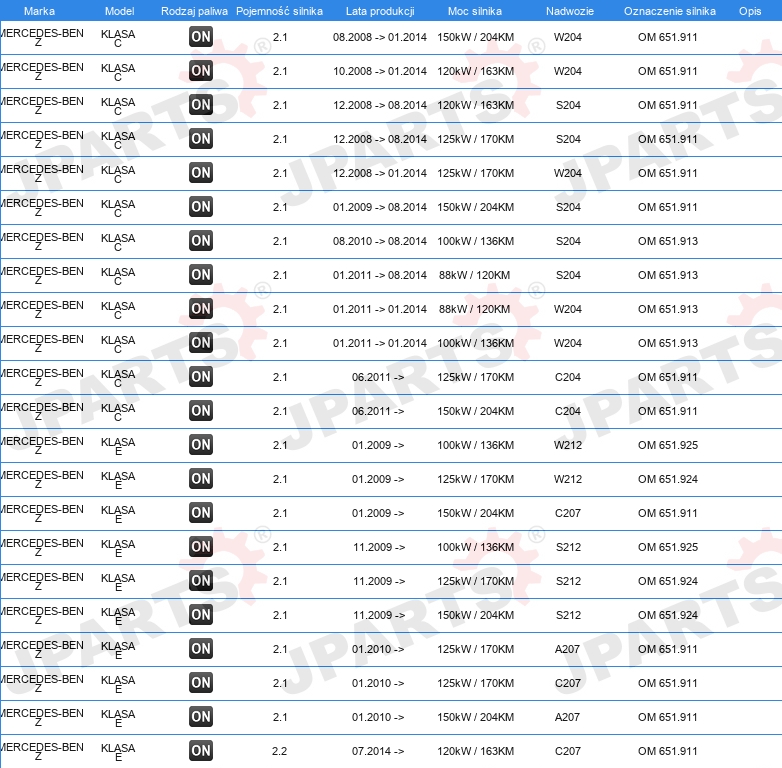The image size is (782, 768).
Task: Click ON icon in A207 125kW/170KM row
Action: pyautogui.click(x=201, y=648)
